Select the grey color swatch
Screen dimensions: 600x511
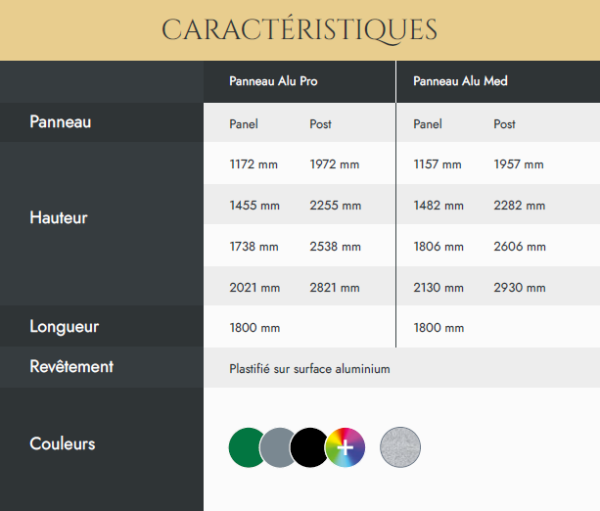click(x=277, y=447)
